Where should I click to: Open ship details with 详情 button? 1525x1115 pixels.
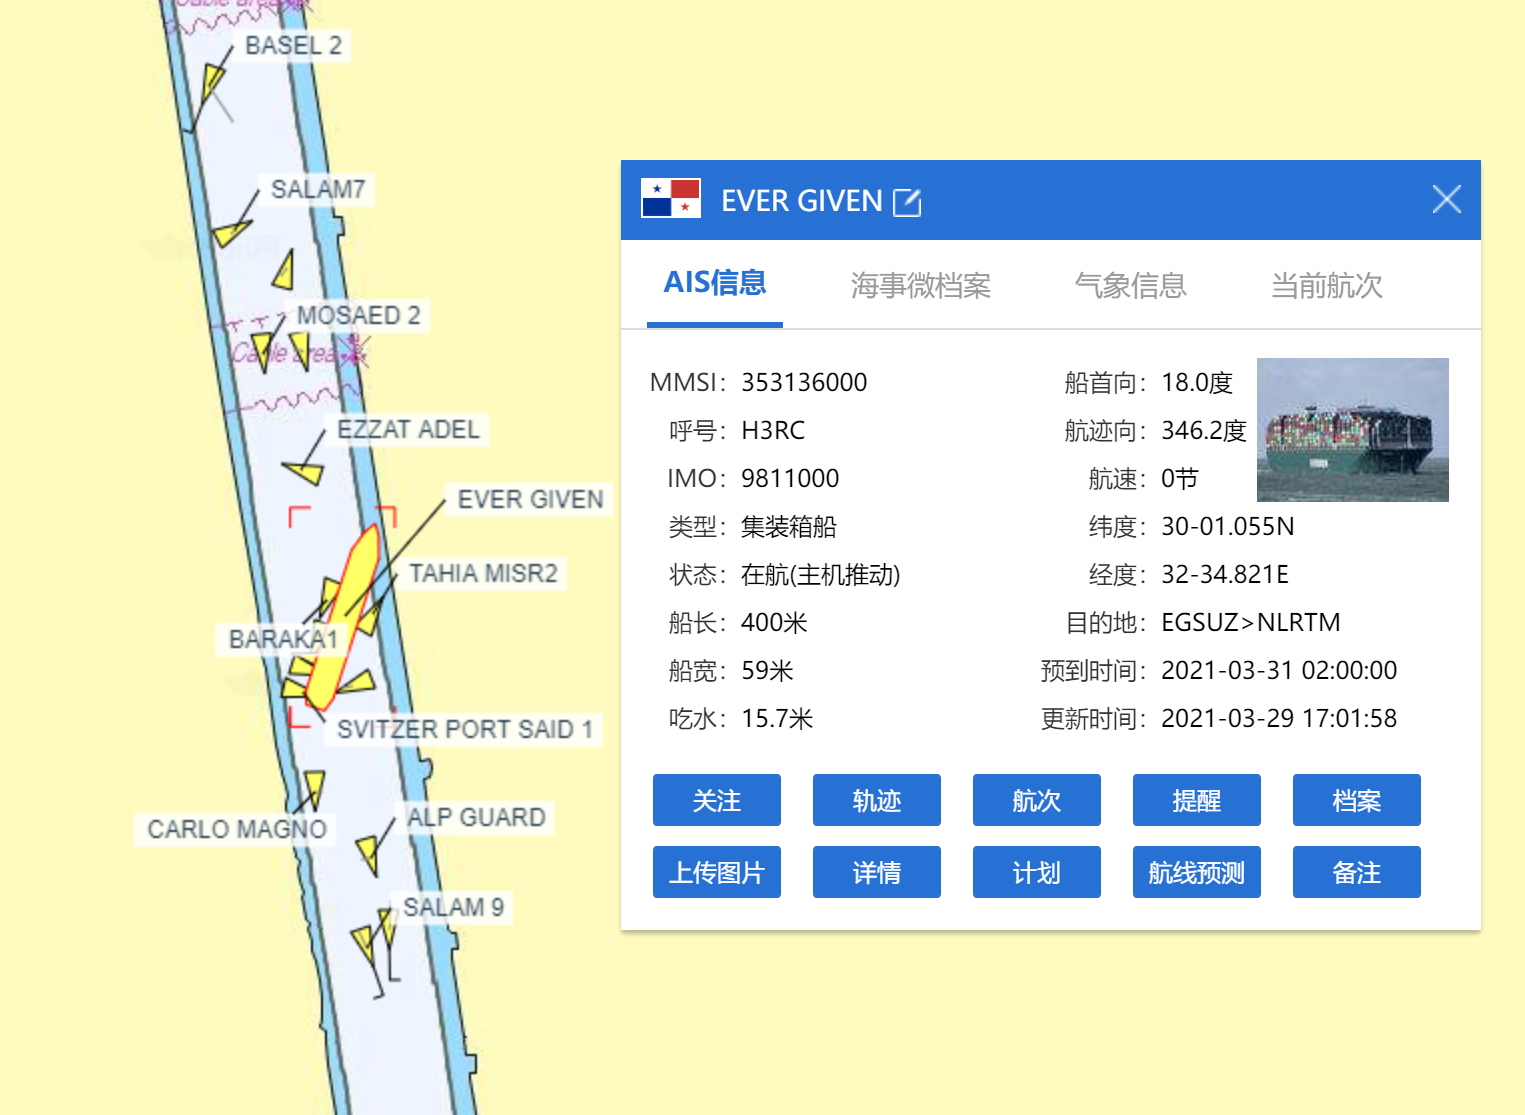tap(876, 872)
